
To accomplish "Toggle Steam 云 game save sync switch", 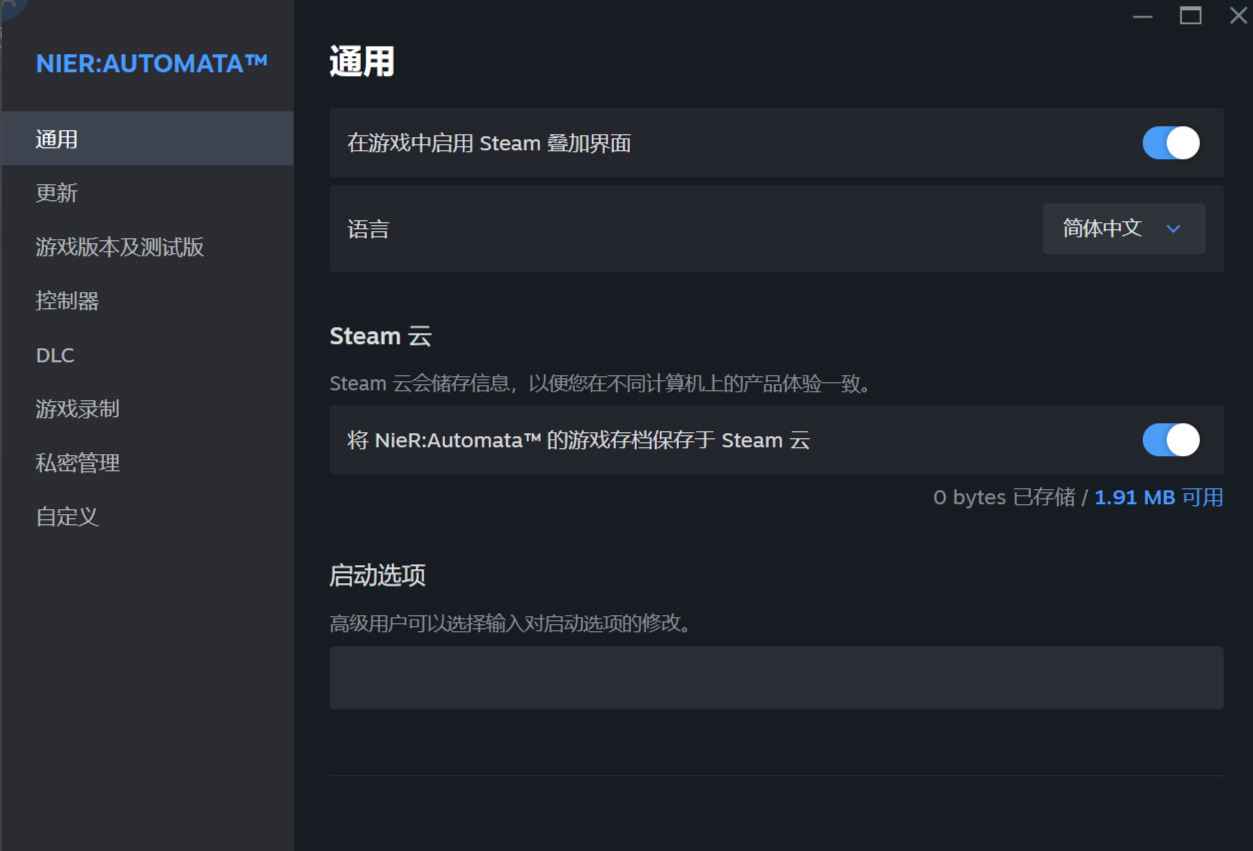I will pyautogui.click(x=1171, y=440).
